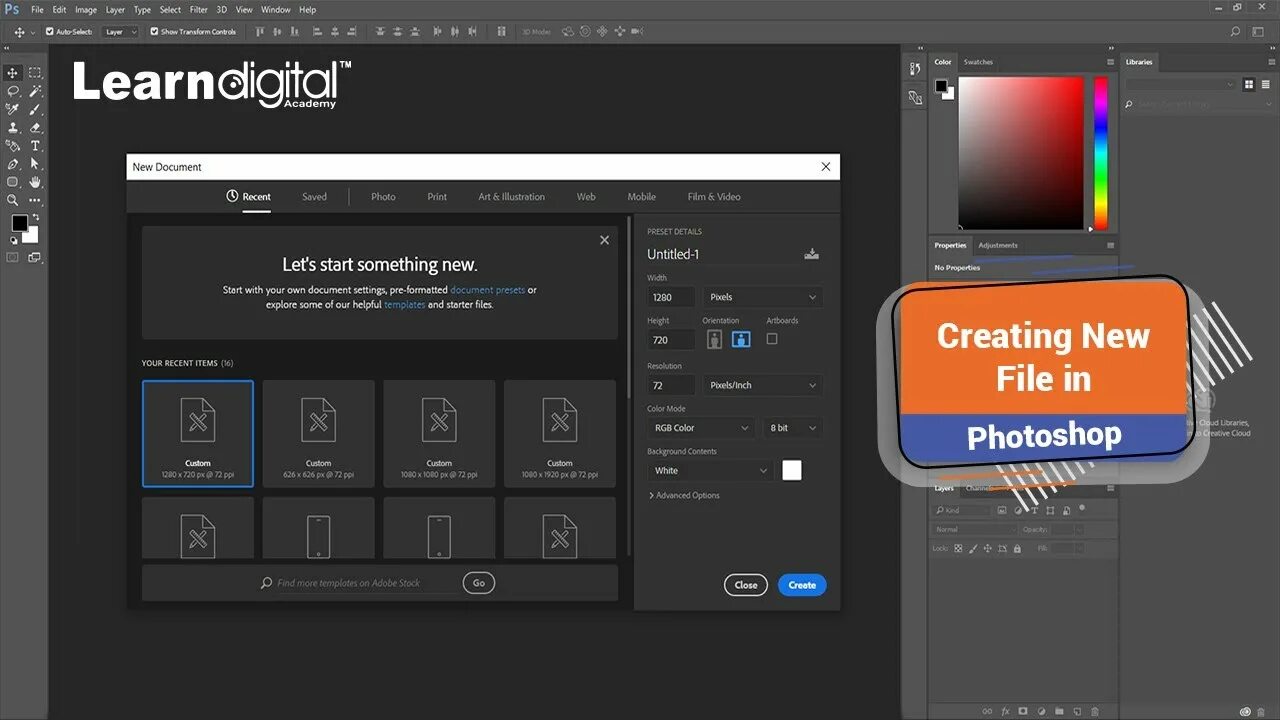Open the Auto-Select Layer dropdown
Viewport: 1280px width, 720px height.
pyautogui.click(x=121, y=32)
